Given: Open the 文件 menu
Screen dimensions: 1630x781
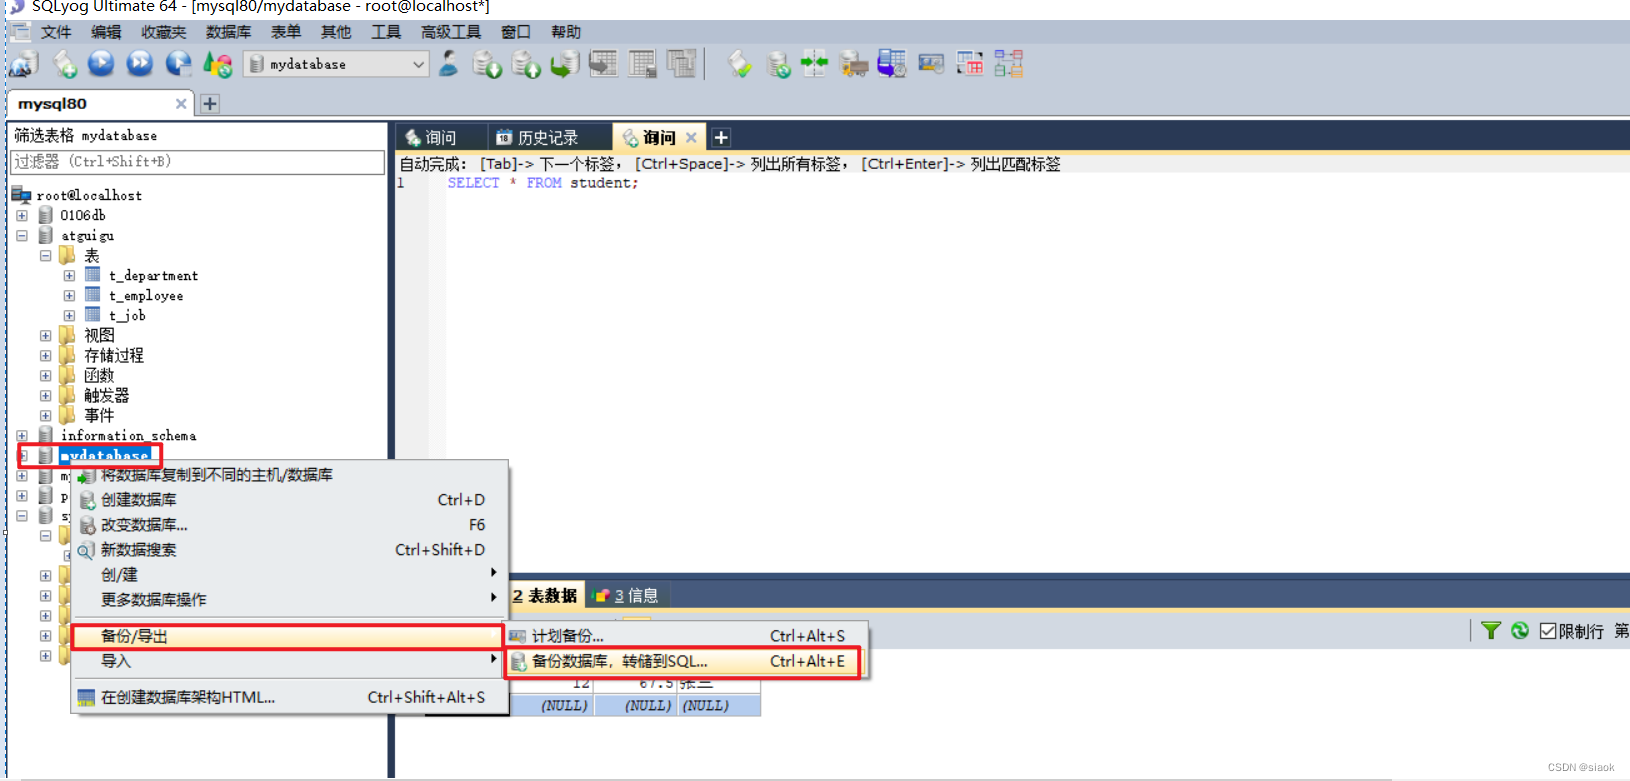Looking at the screenshot, I should [x=56, y=32].
